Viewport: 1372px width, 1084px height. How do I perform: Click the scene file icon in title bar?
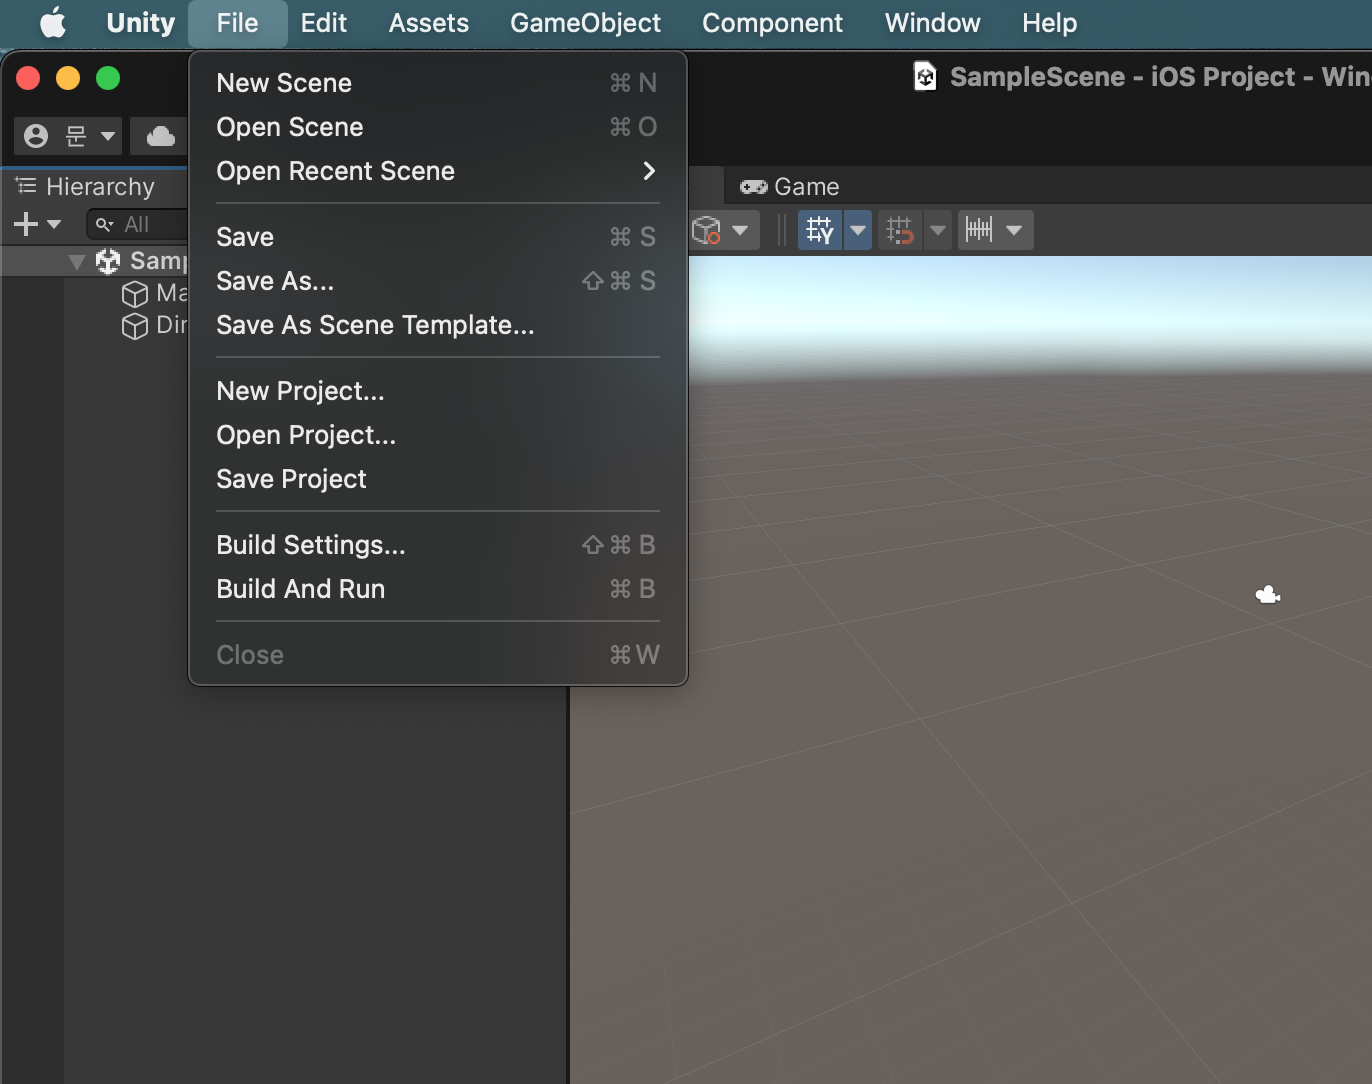tap(926, 76)
